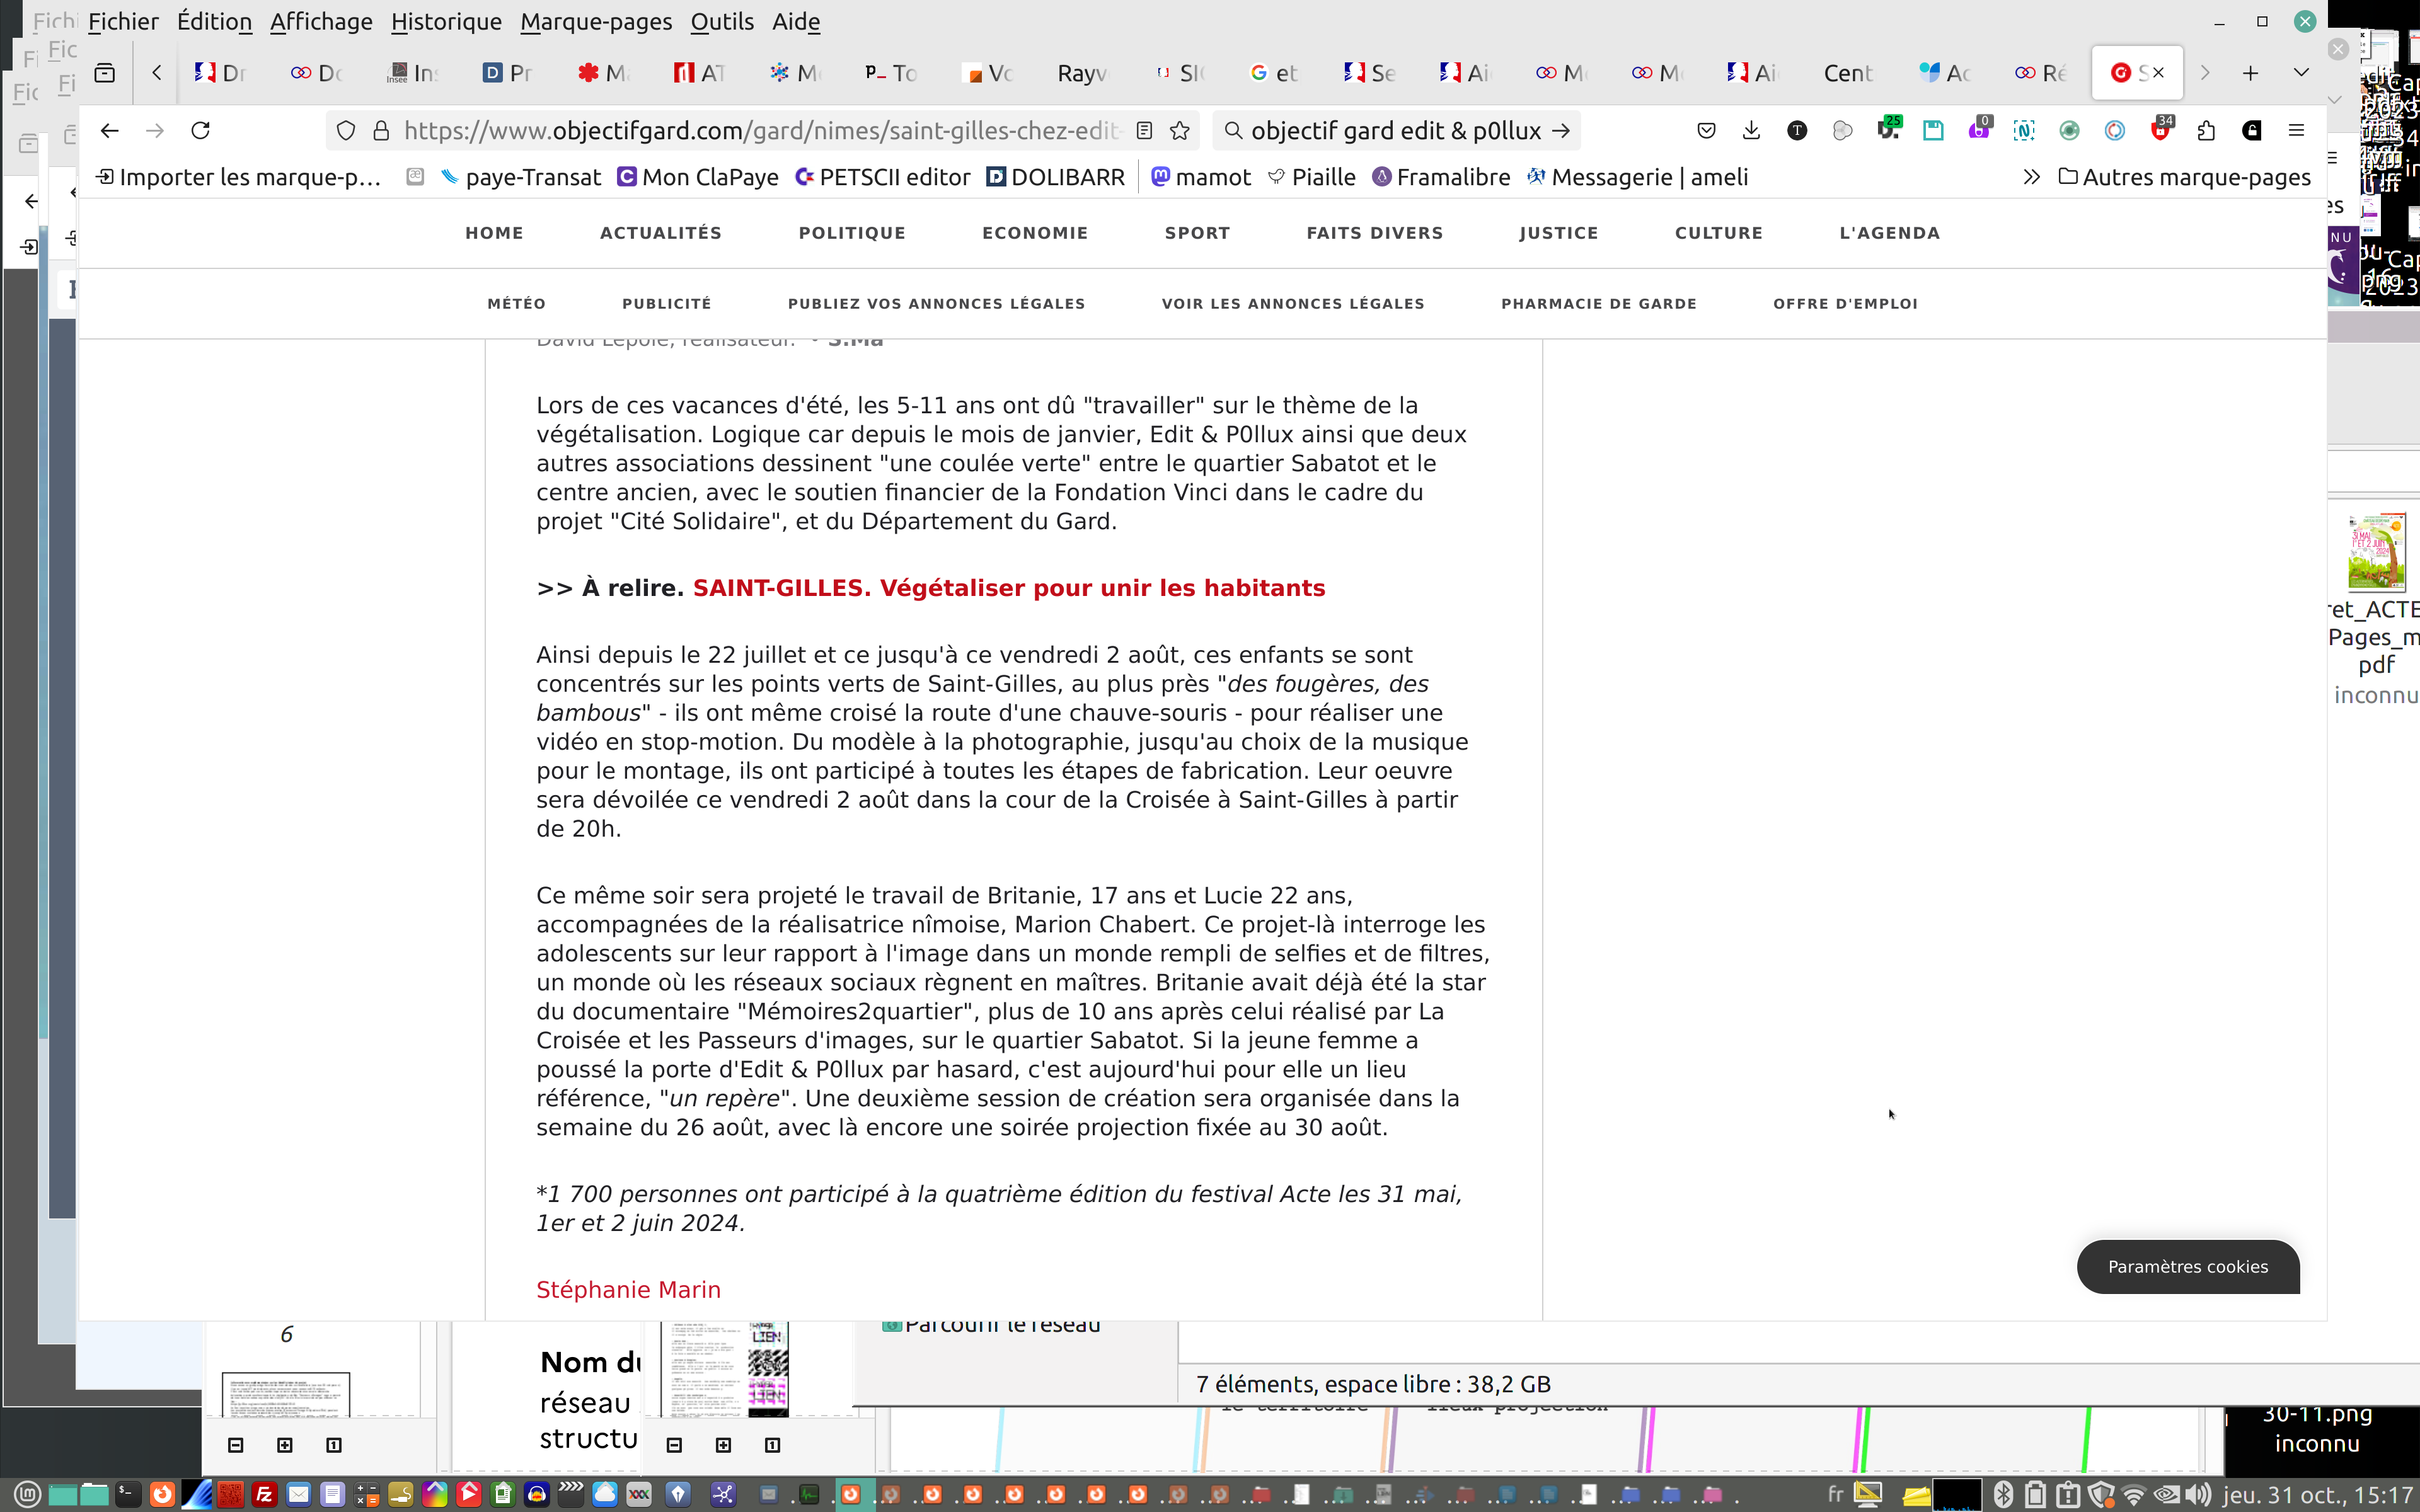Bookmark this page with the star icon
The width and height of the screenshot is (2420, 1512).
pyautogui.click(x=1180, y=131)
